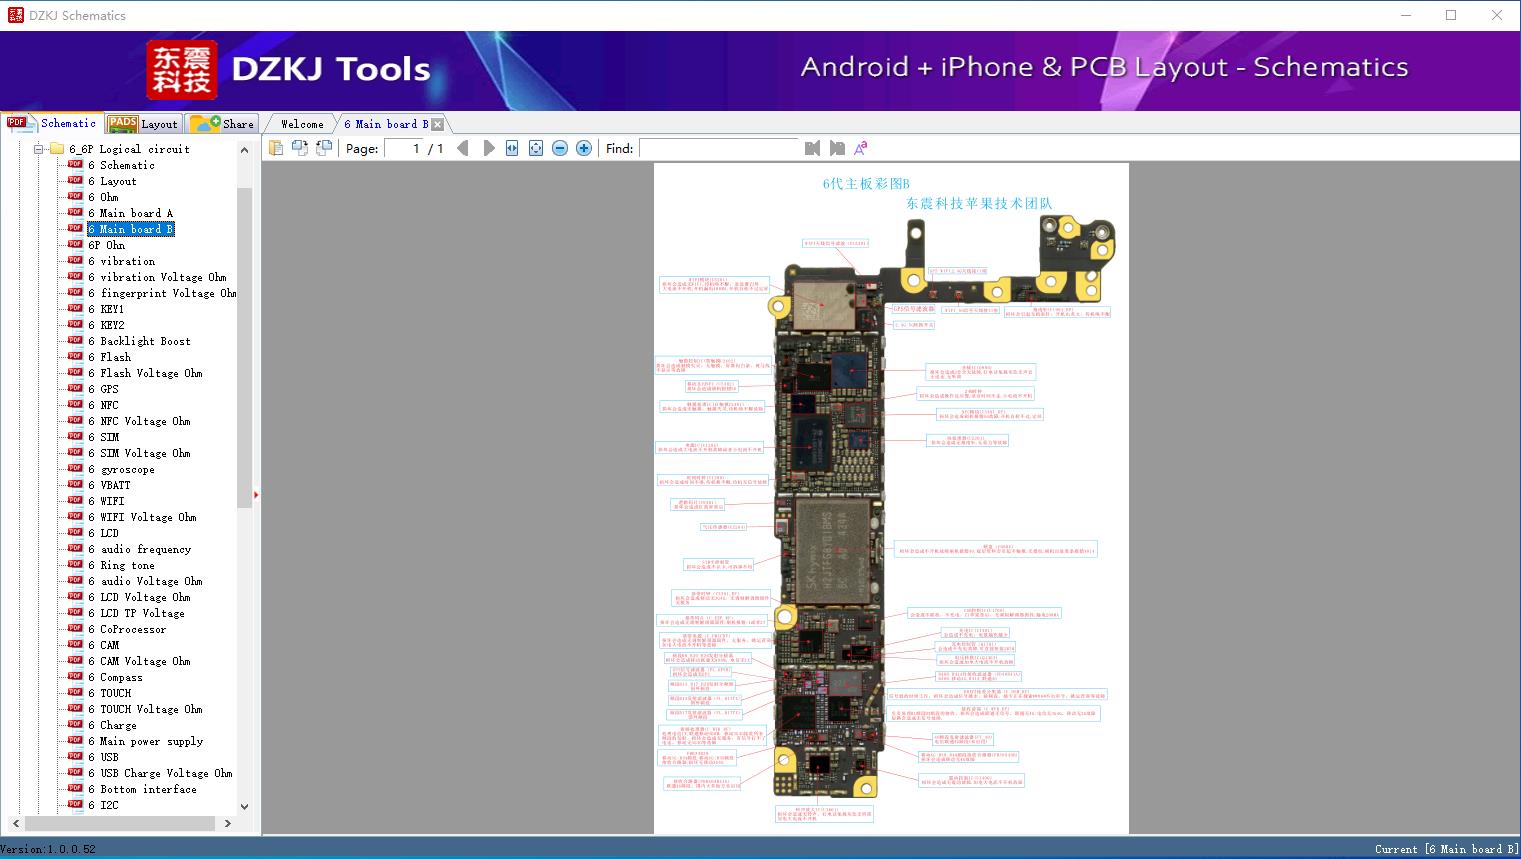Viewport: 1521px width, 859px height.
Task: Close the 6 Main board B tab
Action: click(437, 124)
